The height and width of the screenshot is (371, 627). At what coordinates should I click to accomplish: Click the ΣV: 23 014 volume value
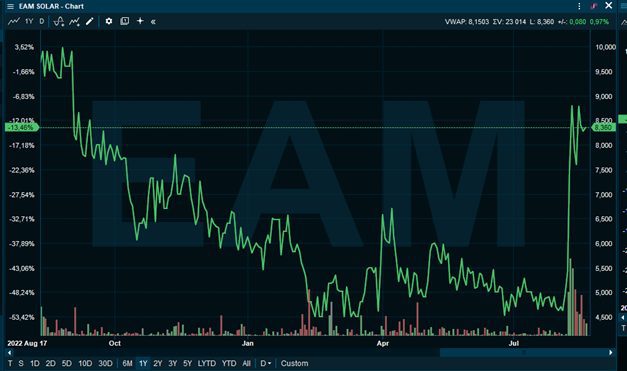(x=509, y=22)
